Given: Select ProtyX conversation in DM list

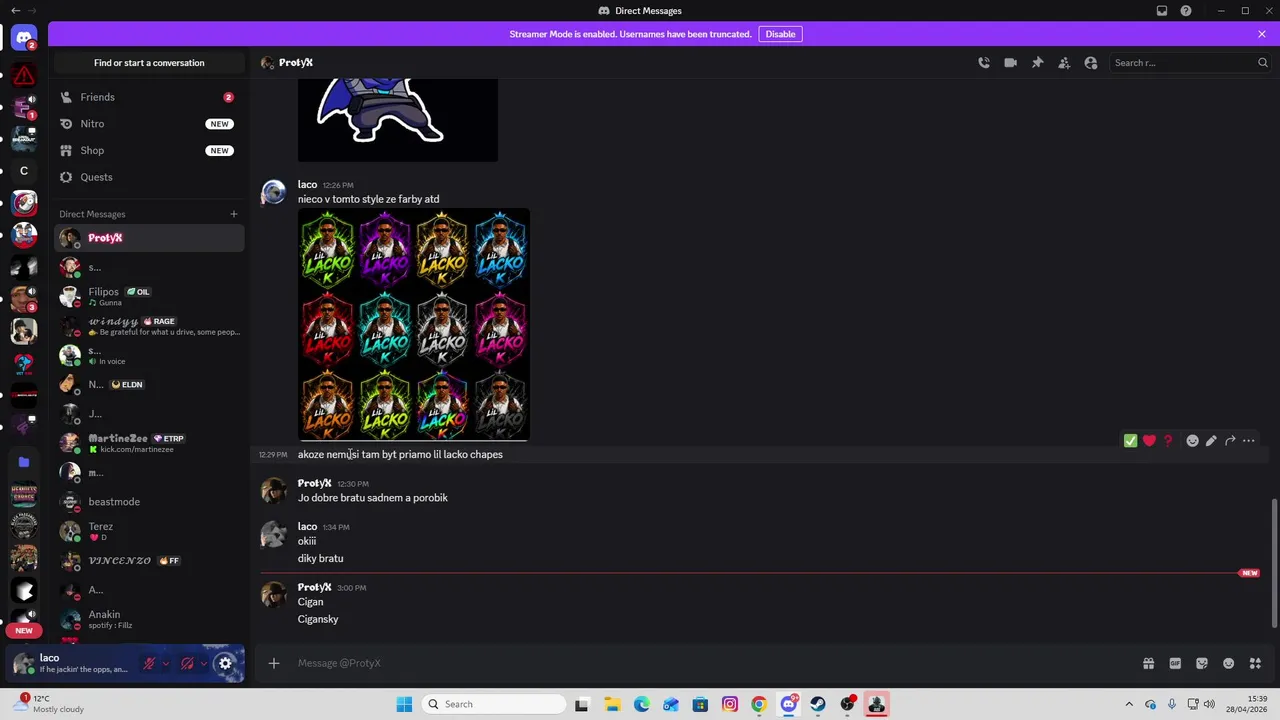Looking at the screenshot, I should (149, 238).
